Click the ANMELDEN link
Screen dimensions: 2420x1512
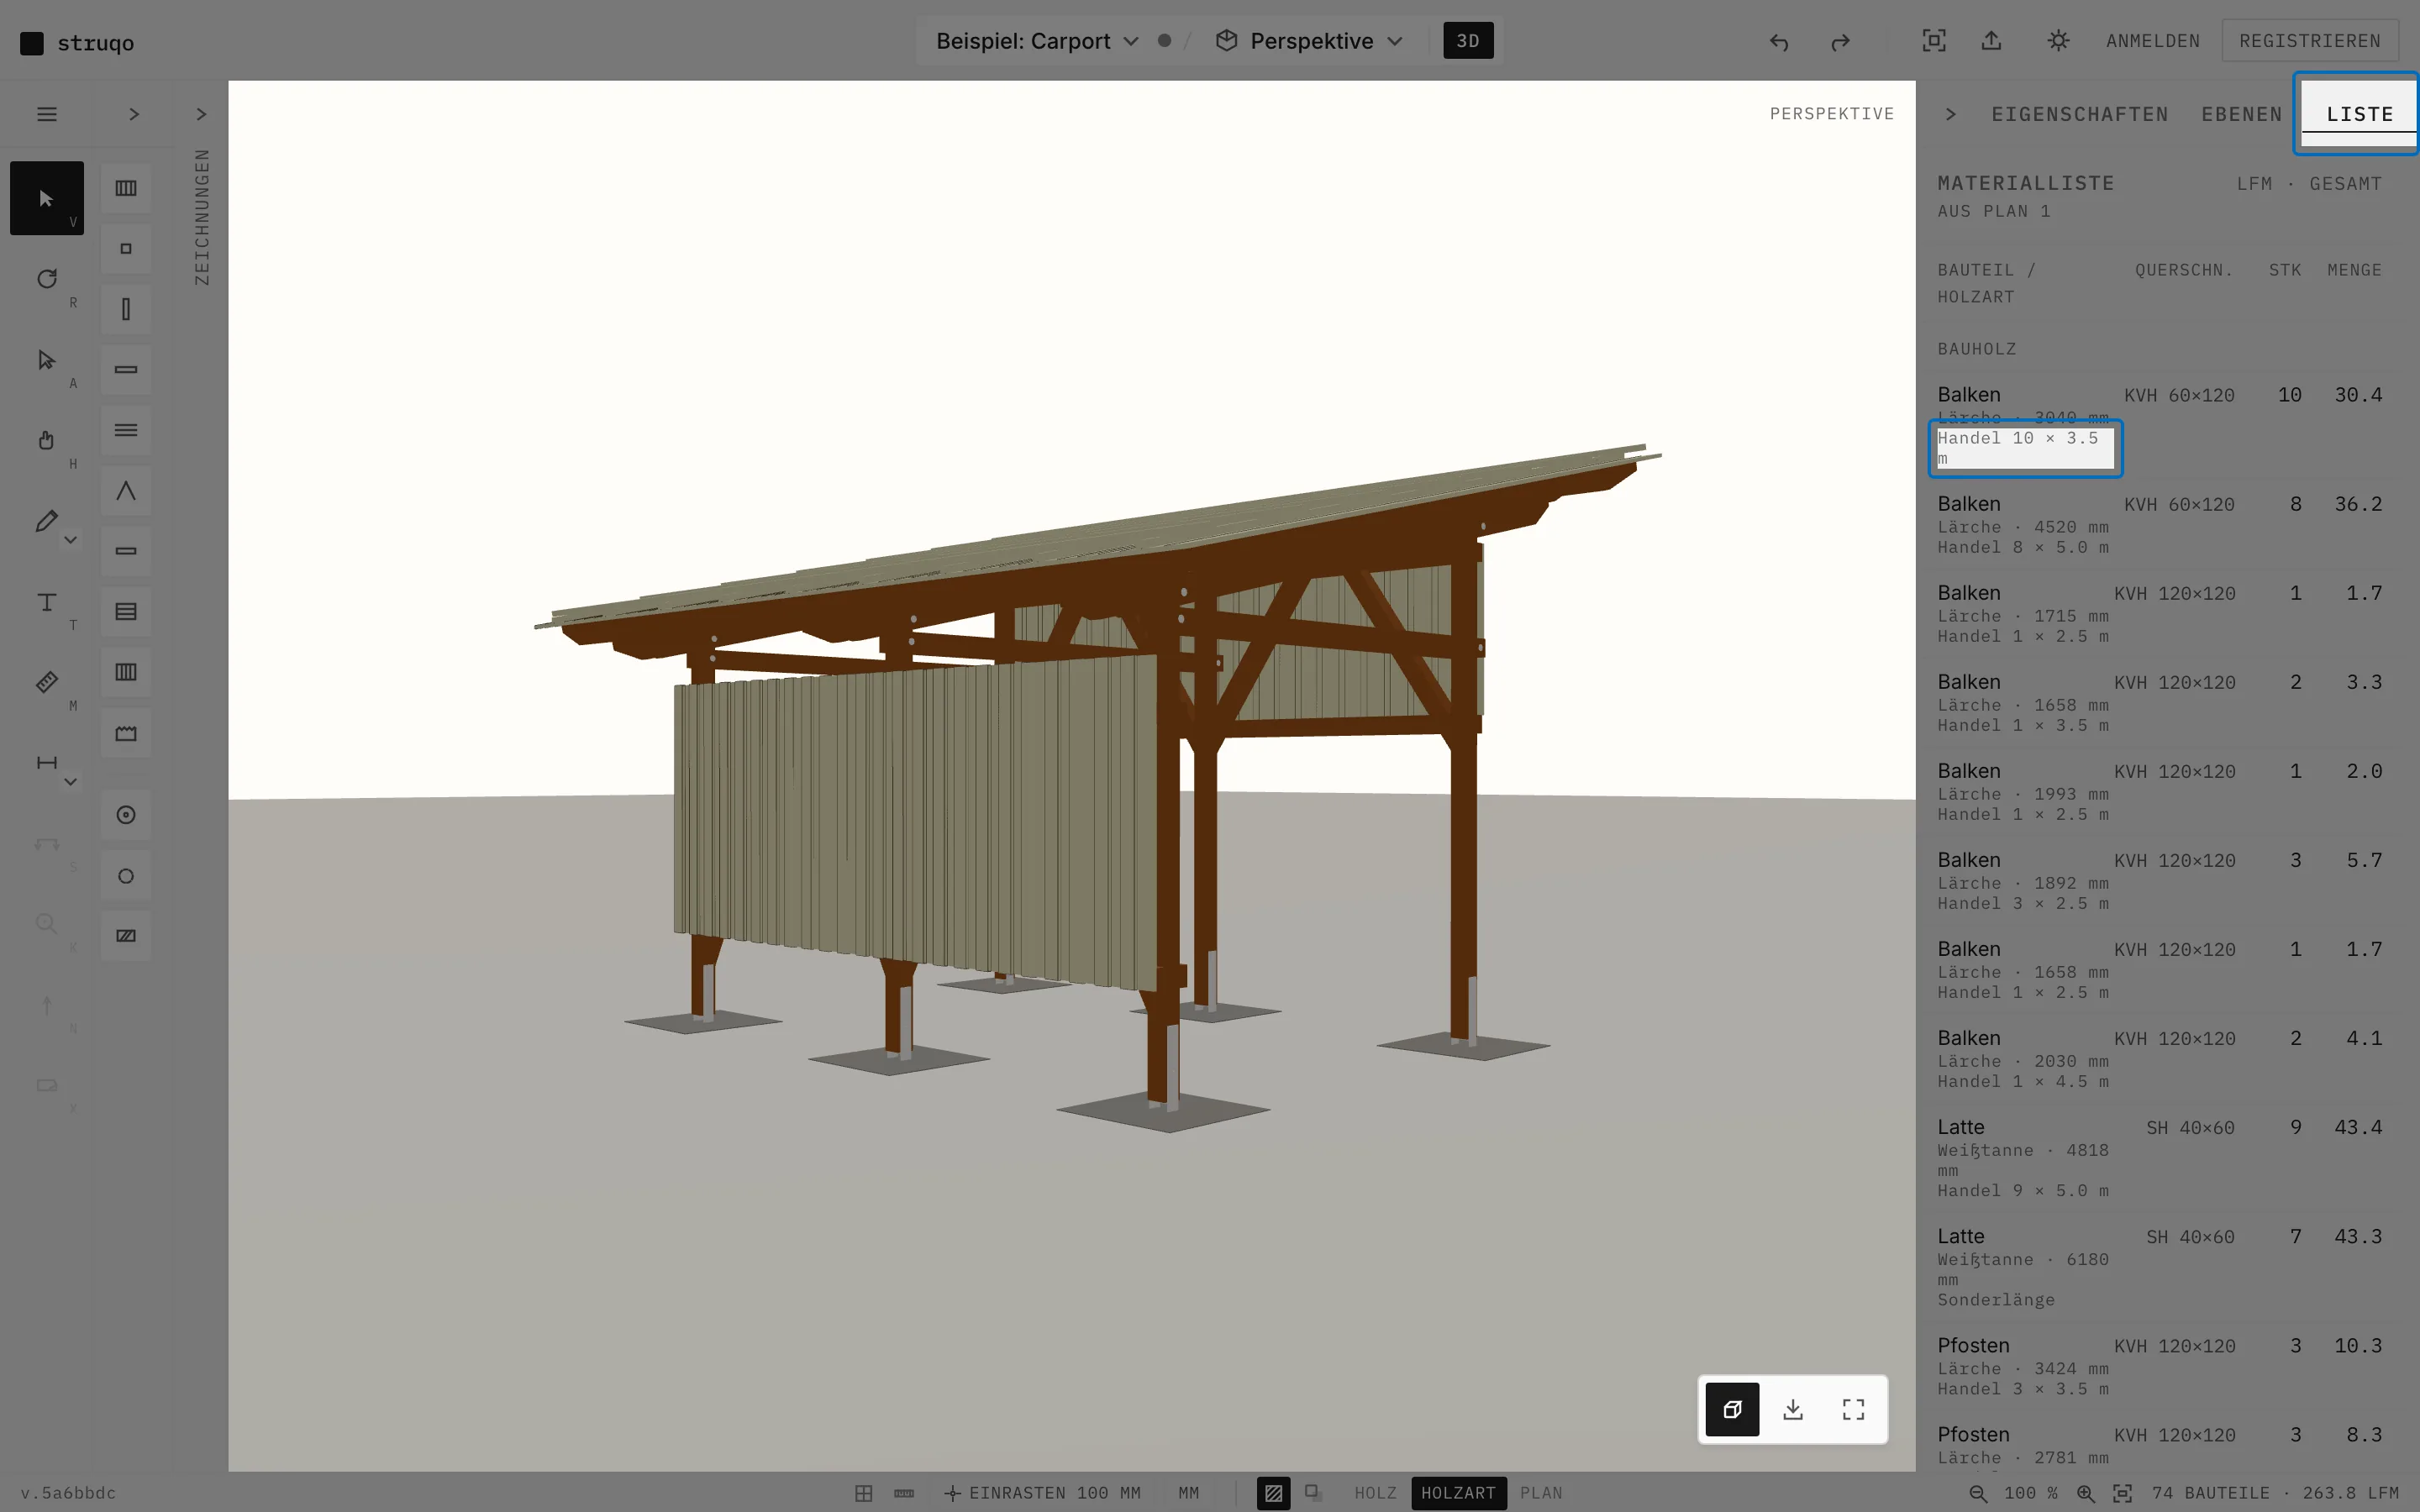pos(2153,41)
